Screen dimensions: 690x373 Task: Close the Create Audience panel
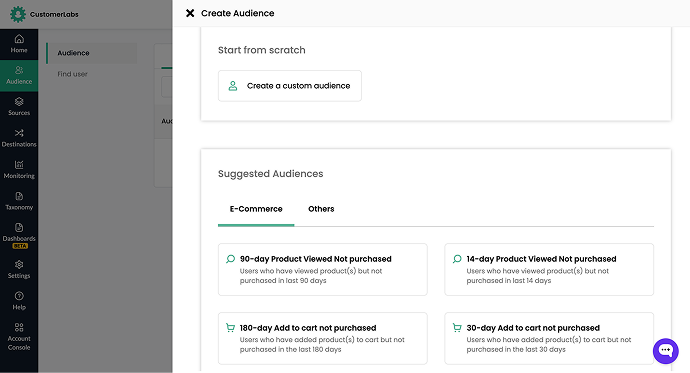[190, 13]
